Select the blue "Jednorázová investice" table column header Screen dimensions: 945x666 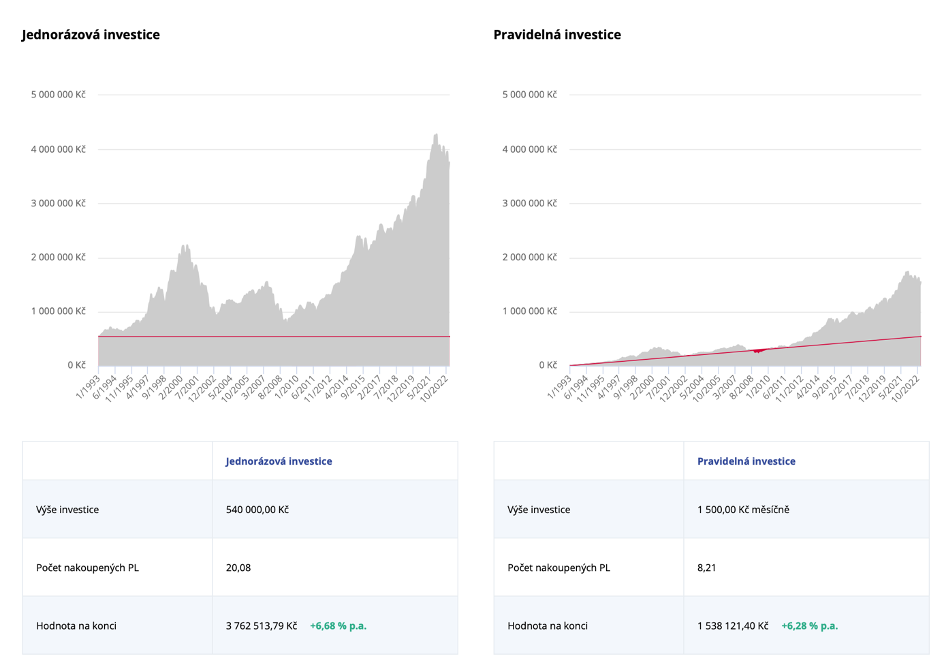point(279,461)
